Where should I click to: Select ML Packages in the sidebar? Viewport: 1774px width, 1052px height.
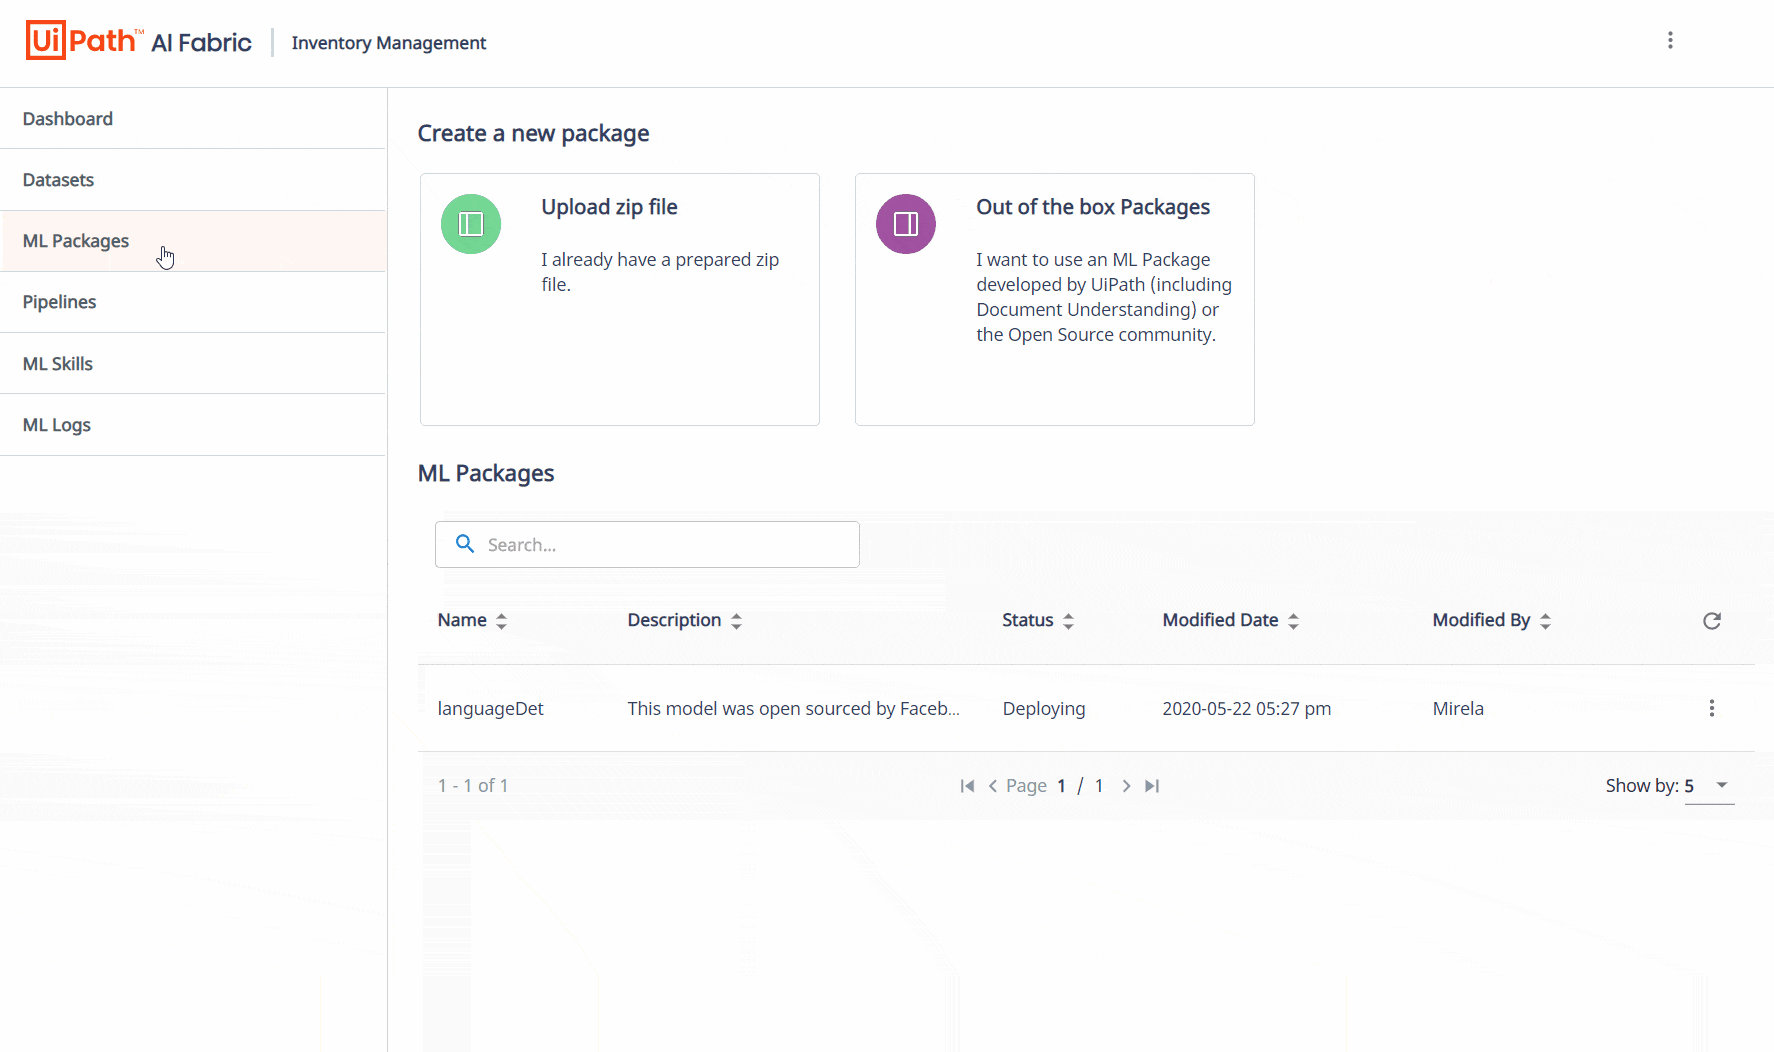click(x=194, y=241)
